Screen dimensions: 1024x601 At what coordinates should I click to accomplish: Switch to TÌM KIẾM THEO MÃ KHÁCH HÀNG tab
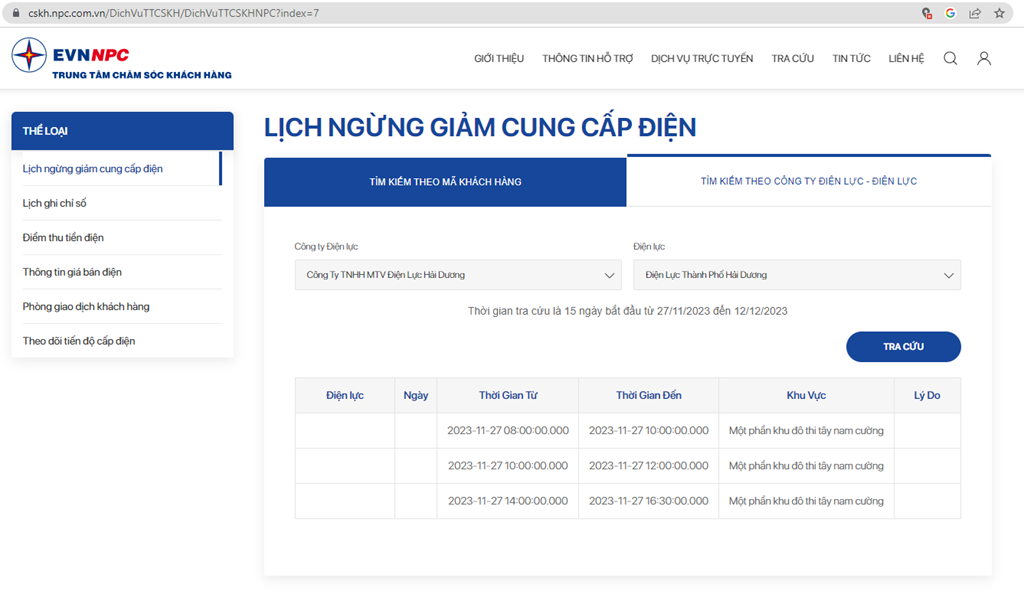tap(445, 182)
